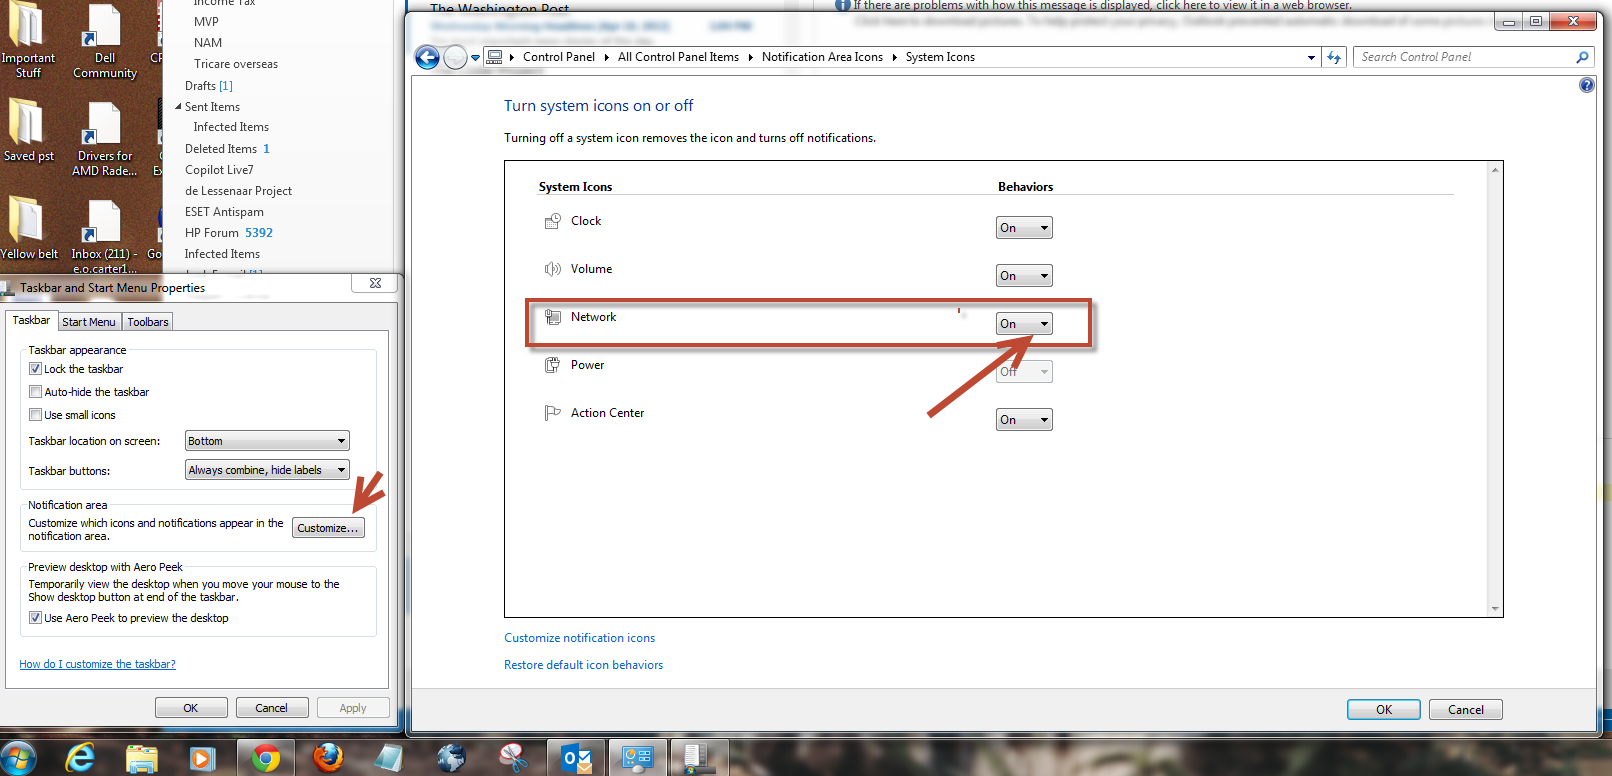Select the Taskbar tab
Screen dimensions: 1612x776
click(x=31, y=320)
